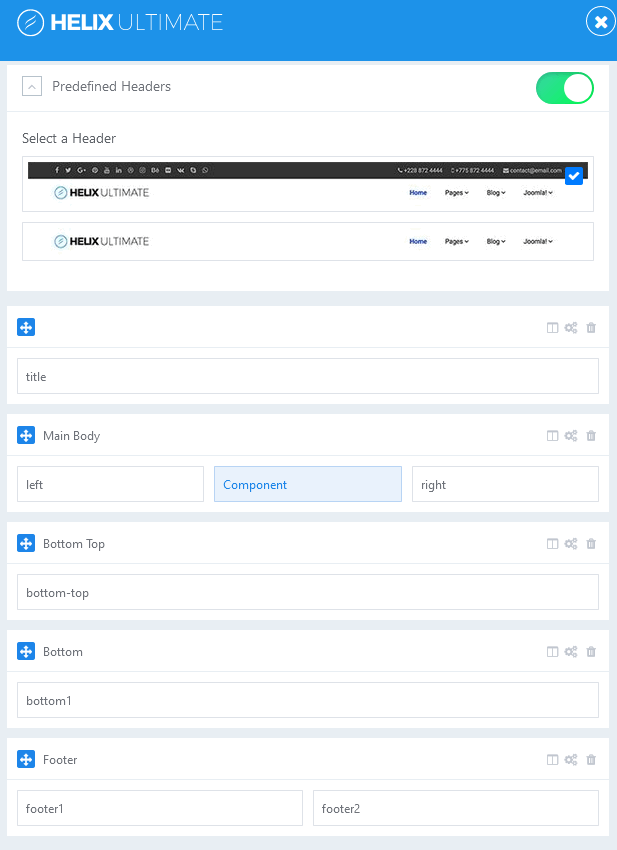This screenshot has width=617, height=850.
Task: Open the settings gear on the Bottom row
Action: 571,651
